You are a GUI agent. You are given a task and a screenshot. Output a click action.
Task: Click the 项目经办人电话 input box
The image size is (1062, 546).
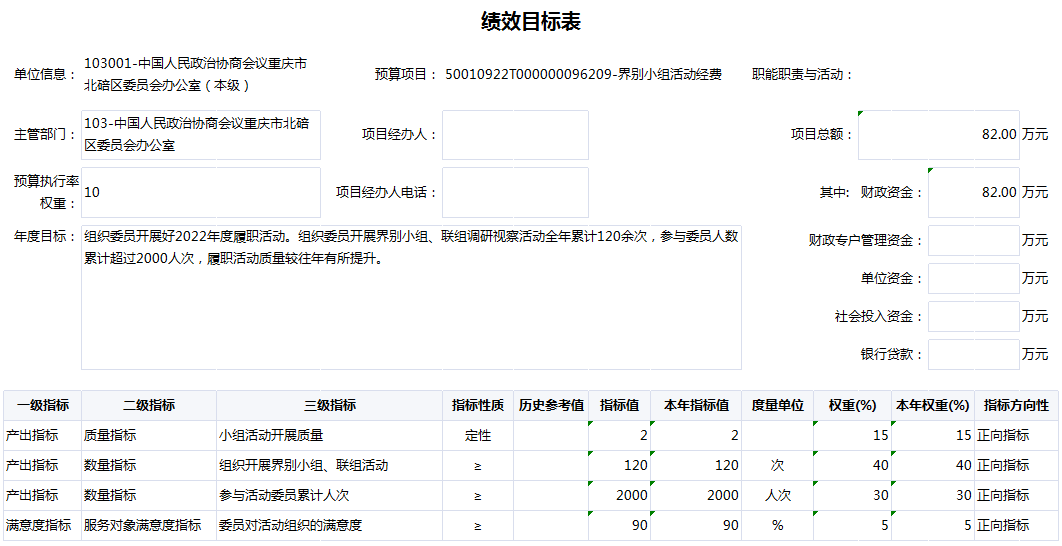pos(515,192)
